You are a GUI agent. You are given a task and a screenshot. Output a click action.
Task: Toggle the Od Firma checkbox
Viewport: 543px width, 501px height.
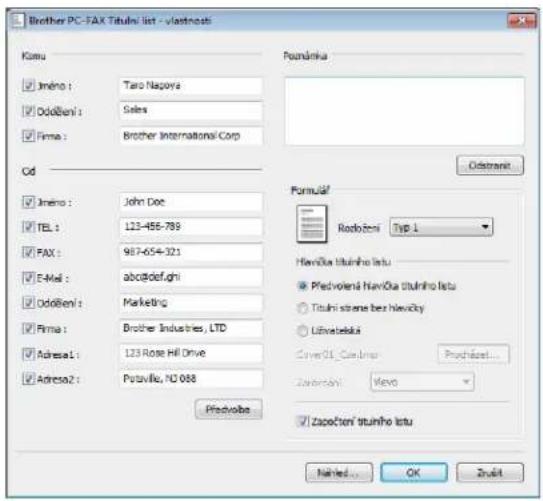coord(28,329)
